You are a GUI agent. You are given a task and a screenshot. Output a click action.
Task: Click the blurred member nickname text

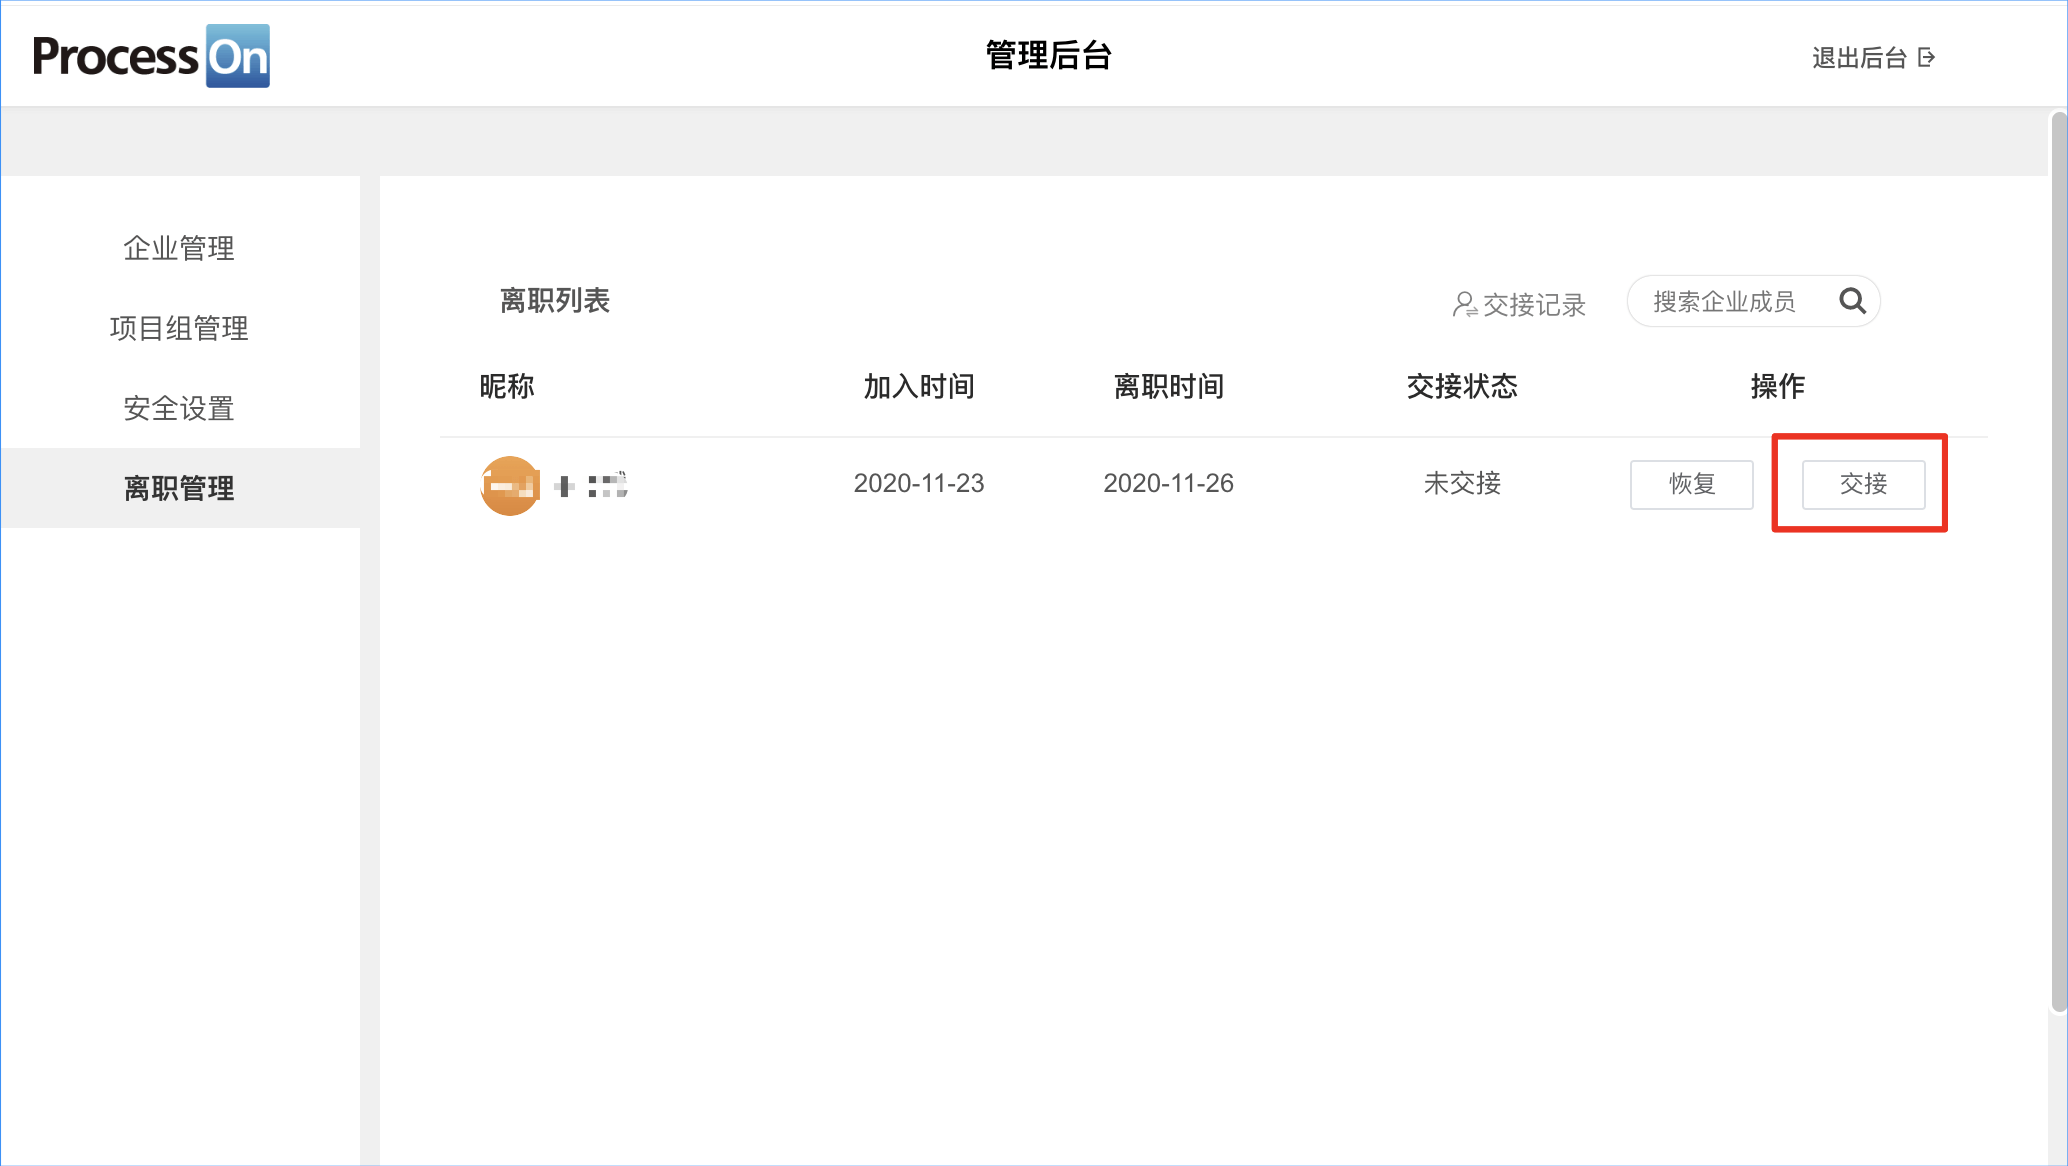click(x=592, y=486)
